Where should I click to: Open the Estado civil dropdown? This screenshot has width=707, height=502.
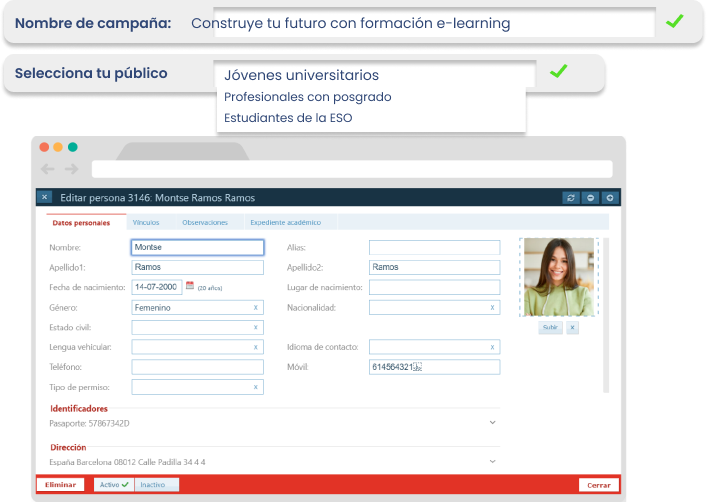point(197,327)
